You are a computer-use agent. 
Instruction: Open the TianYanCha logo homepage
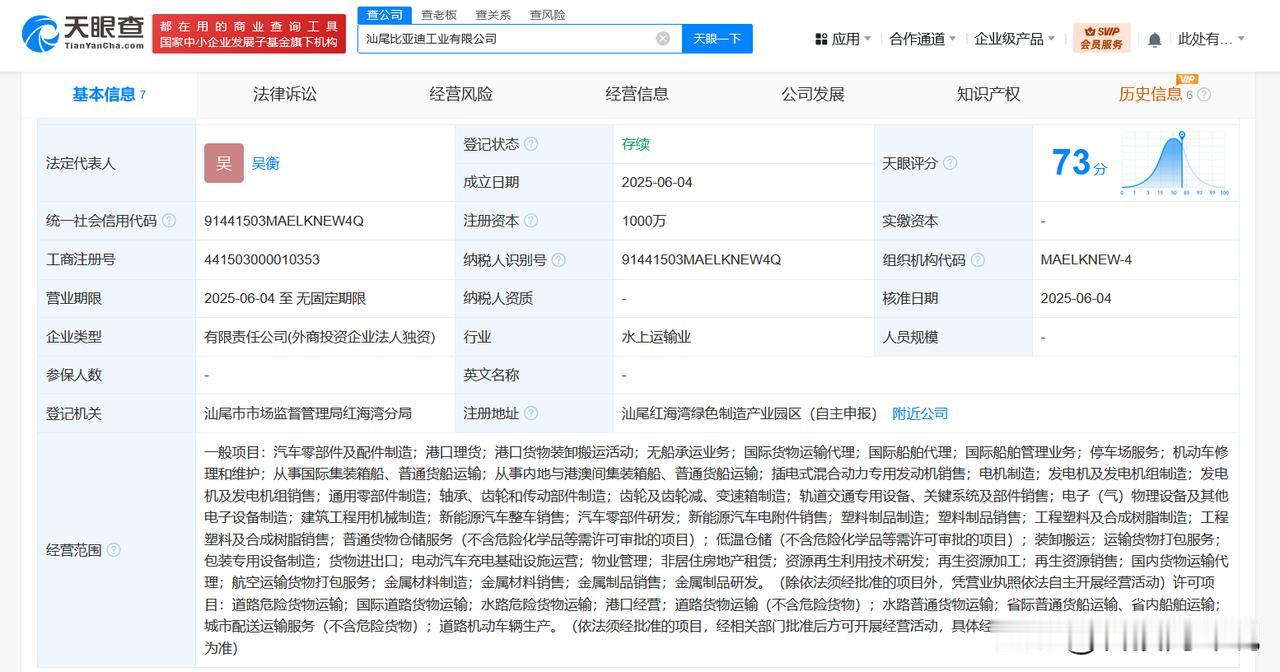point(82,34)
